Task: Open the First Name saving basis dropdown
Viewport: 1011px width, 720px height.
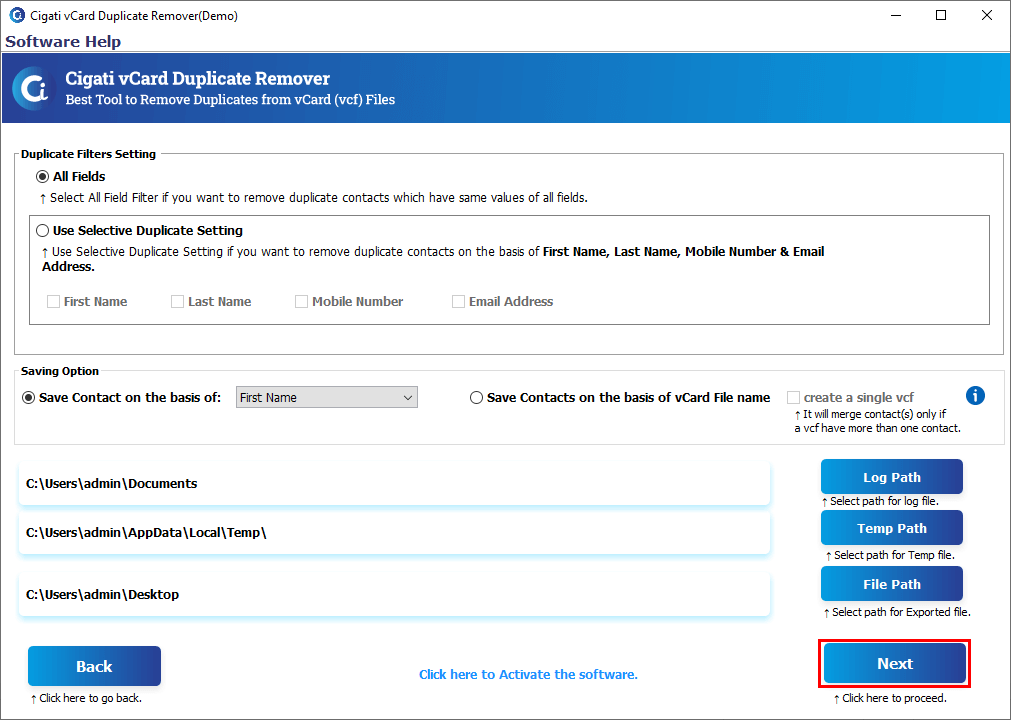Action: (x=327, y=397)
